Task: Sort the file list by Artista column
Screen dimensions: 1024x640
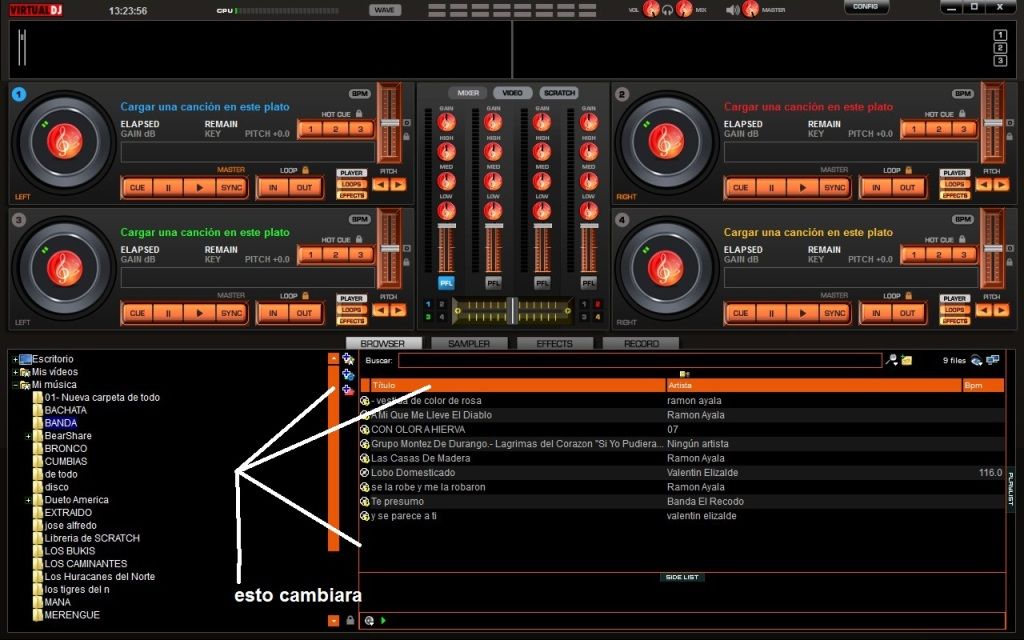Action: pos(813,385)
